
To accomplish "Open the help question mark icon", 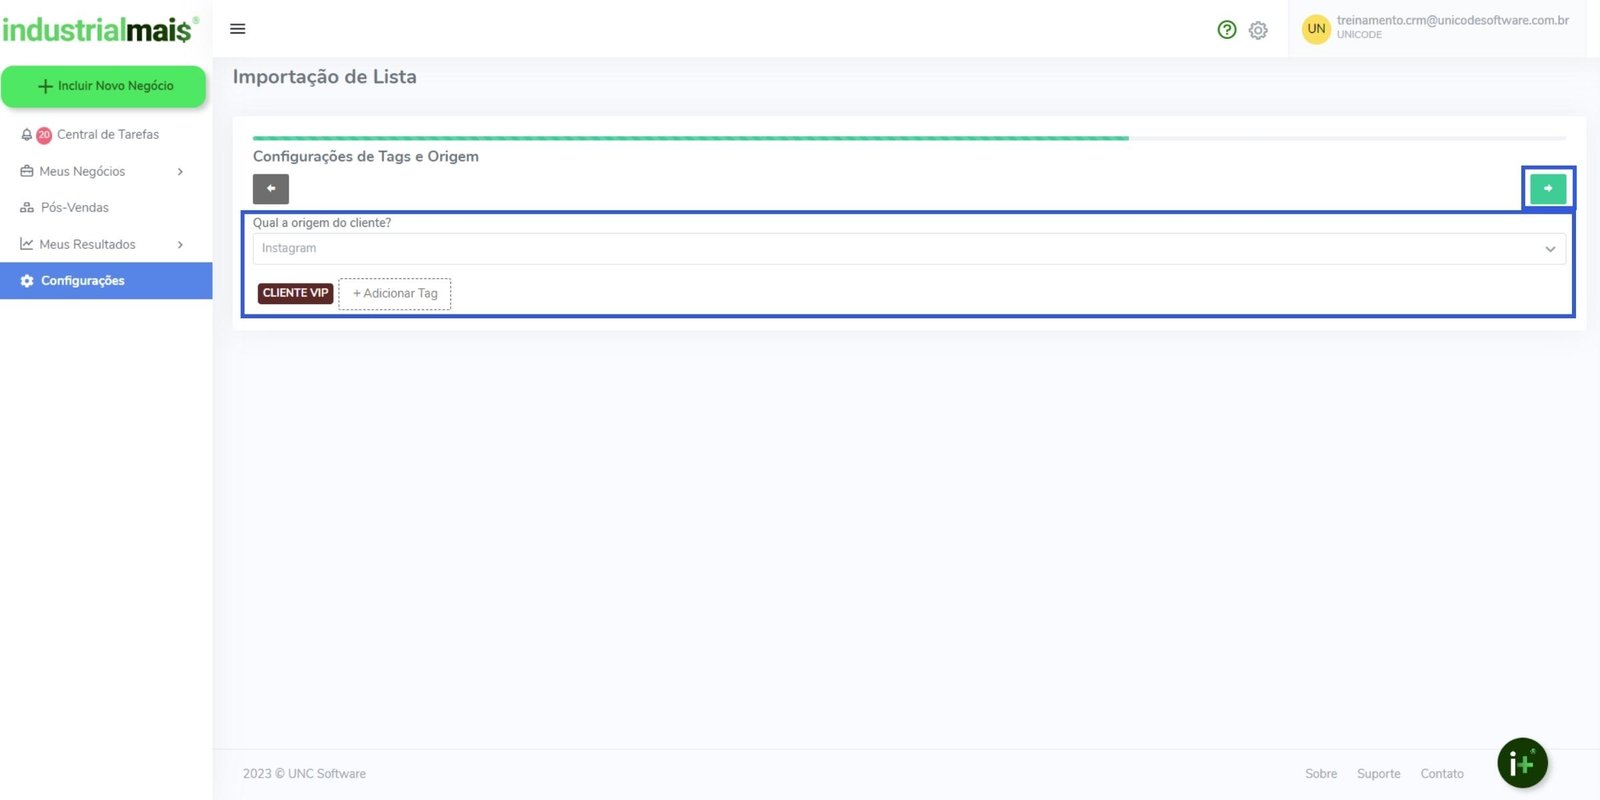I will coord(1227,30).
